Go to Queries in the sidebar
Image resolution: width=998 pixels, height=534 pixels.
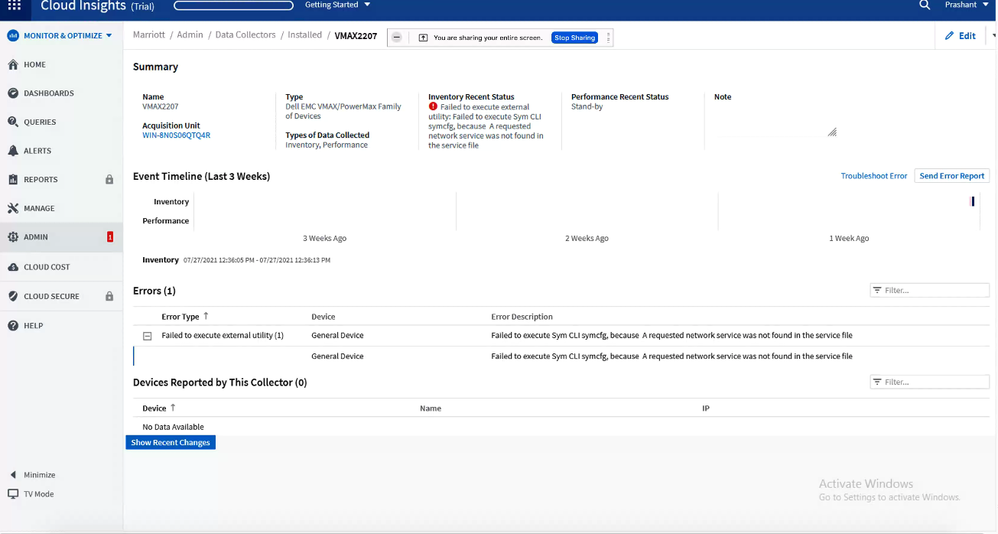click(40, 122)
